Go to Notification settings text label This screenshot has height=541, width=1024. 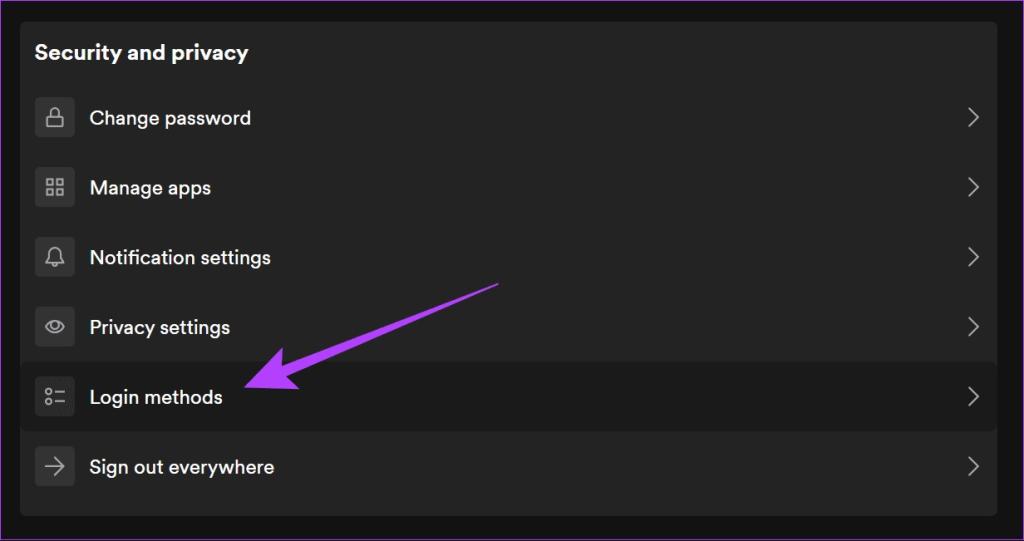pos(180,258)
